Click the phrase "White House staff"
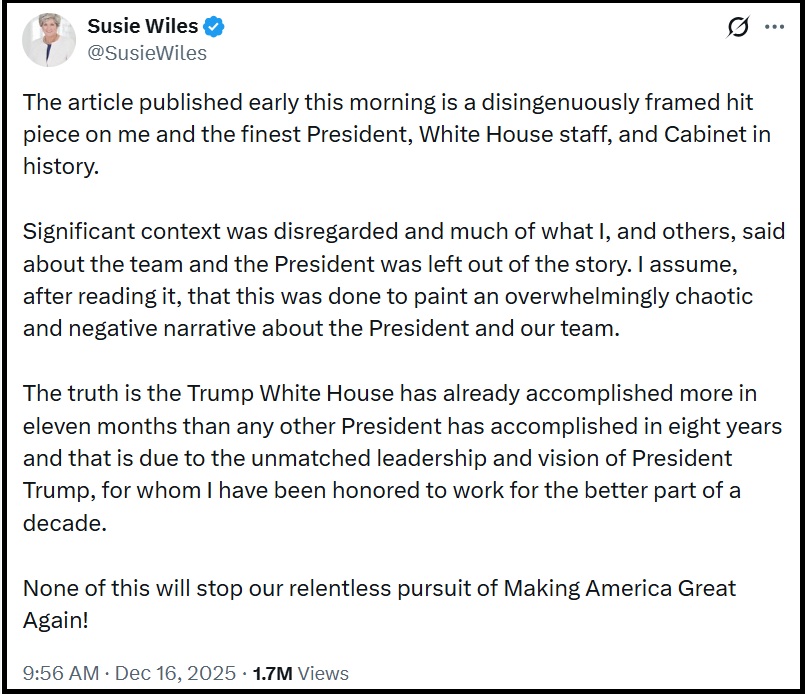The width and height of the screenshot is (805, 694). click(504, 135)
